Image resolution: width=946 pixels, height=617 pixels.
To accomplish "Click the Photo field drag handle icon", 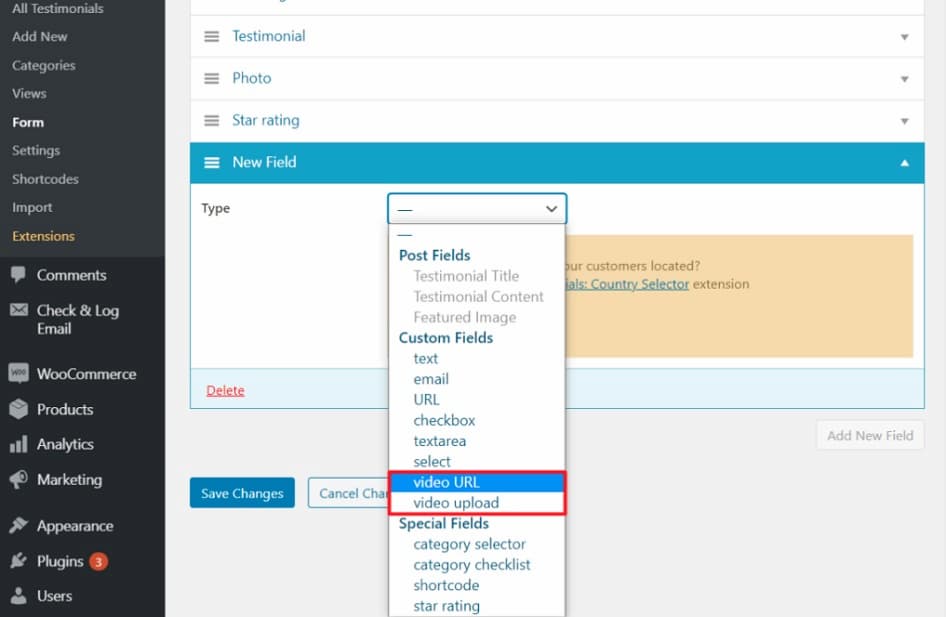I will coord(211,78).
